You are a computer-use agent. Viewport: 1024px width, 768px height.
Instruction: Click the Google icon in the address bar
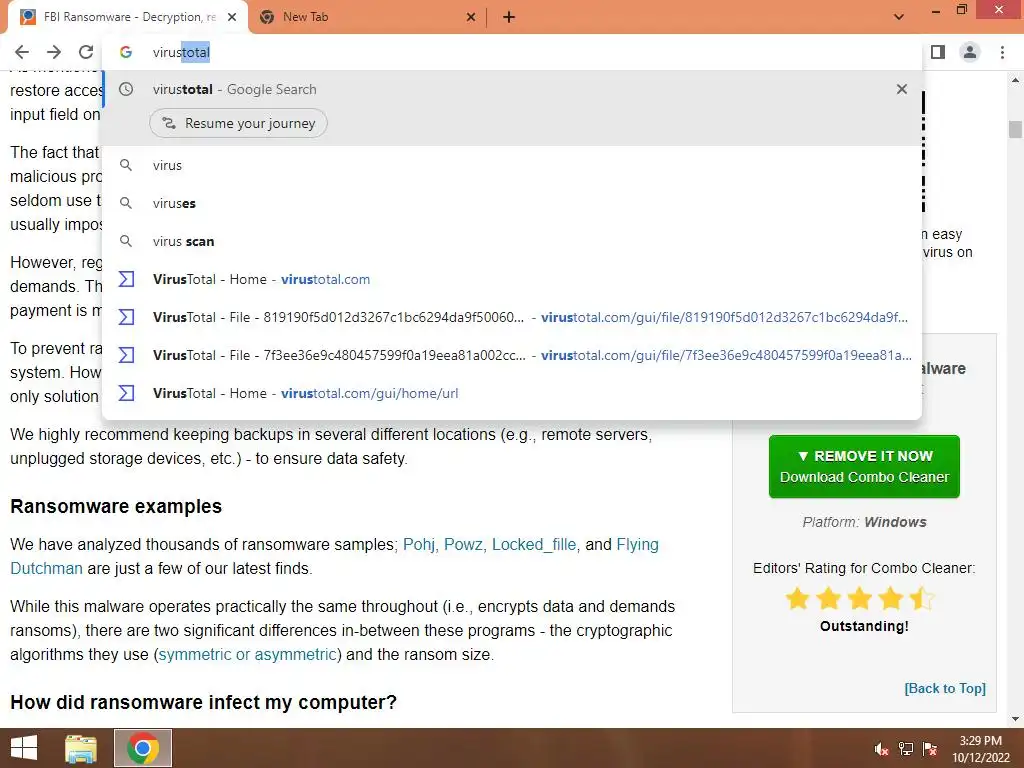coord(126,52)
